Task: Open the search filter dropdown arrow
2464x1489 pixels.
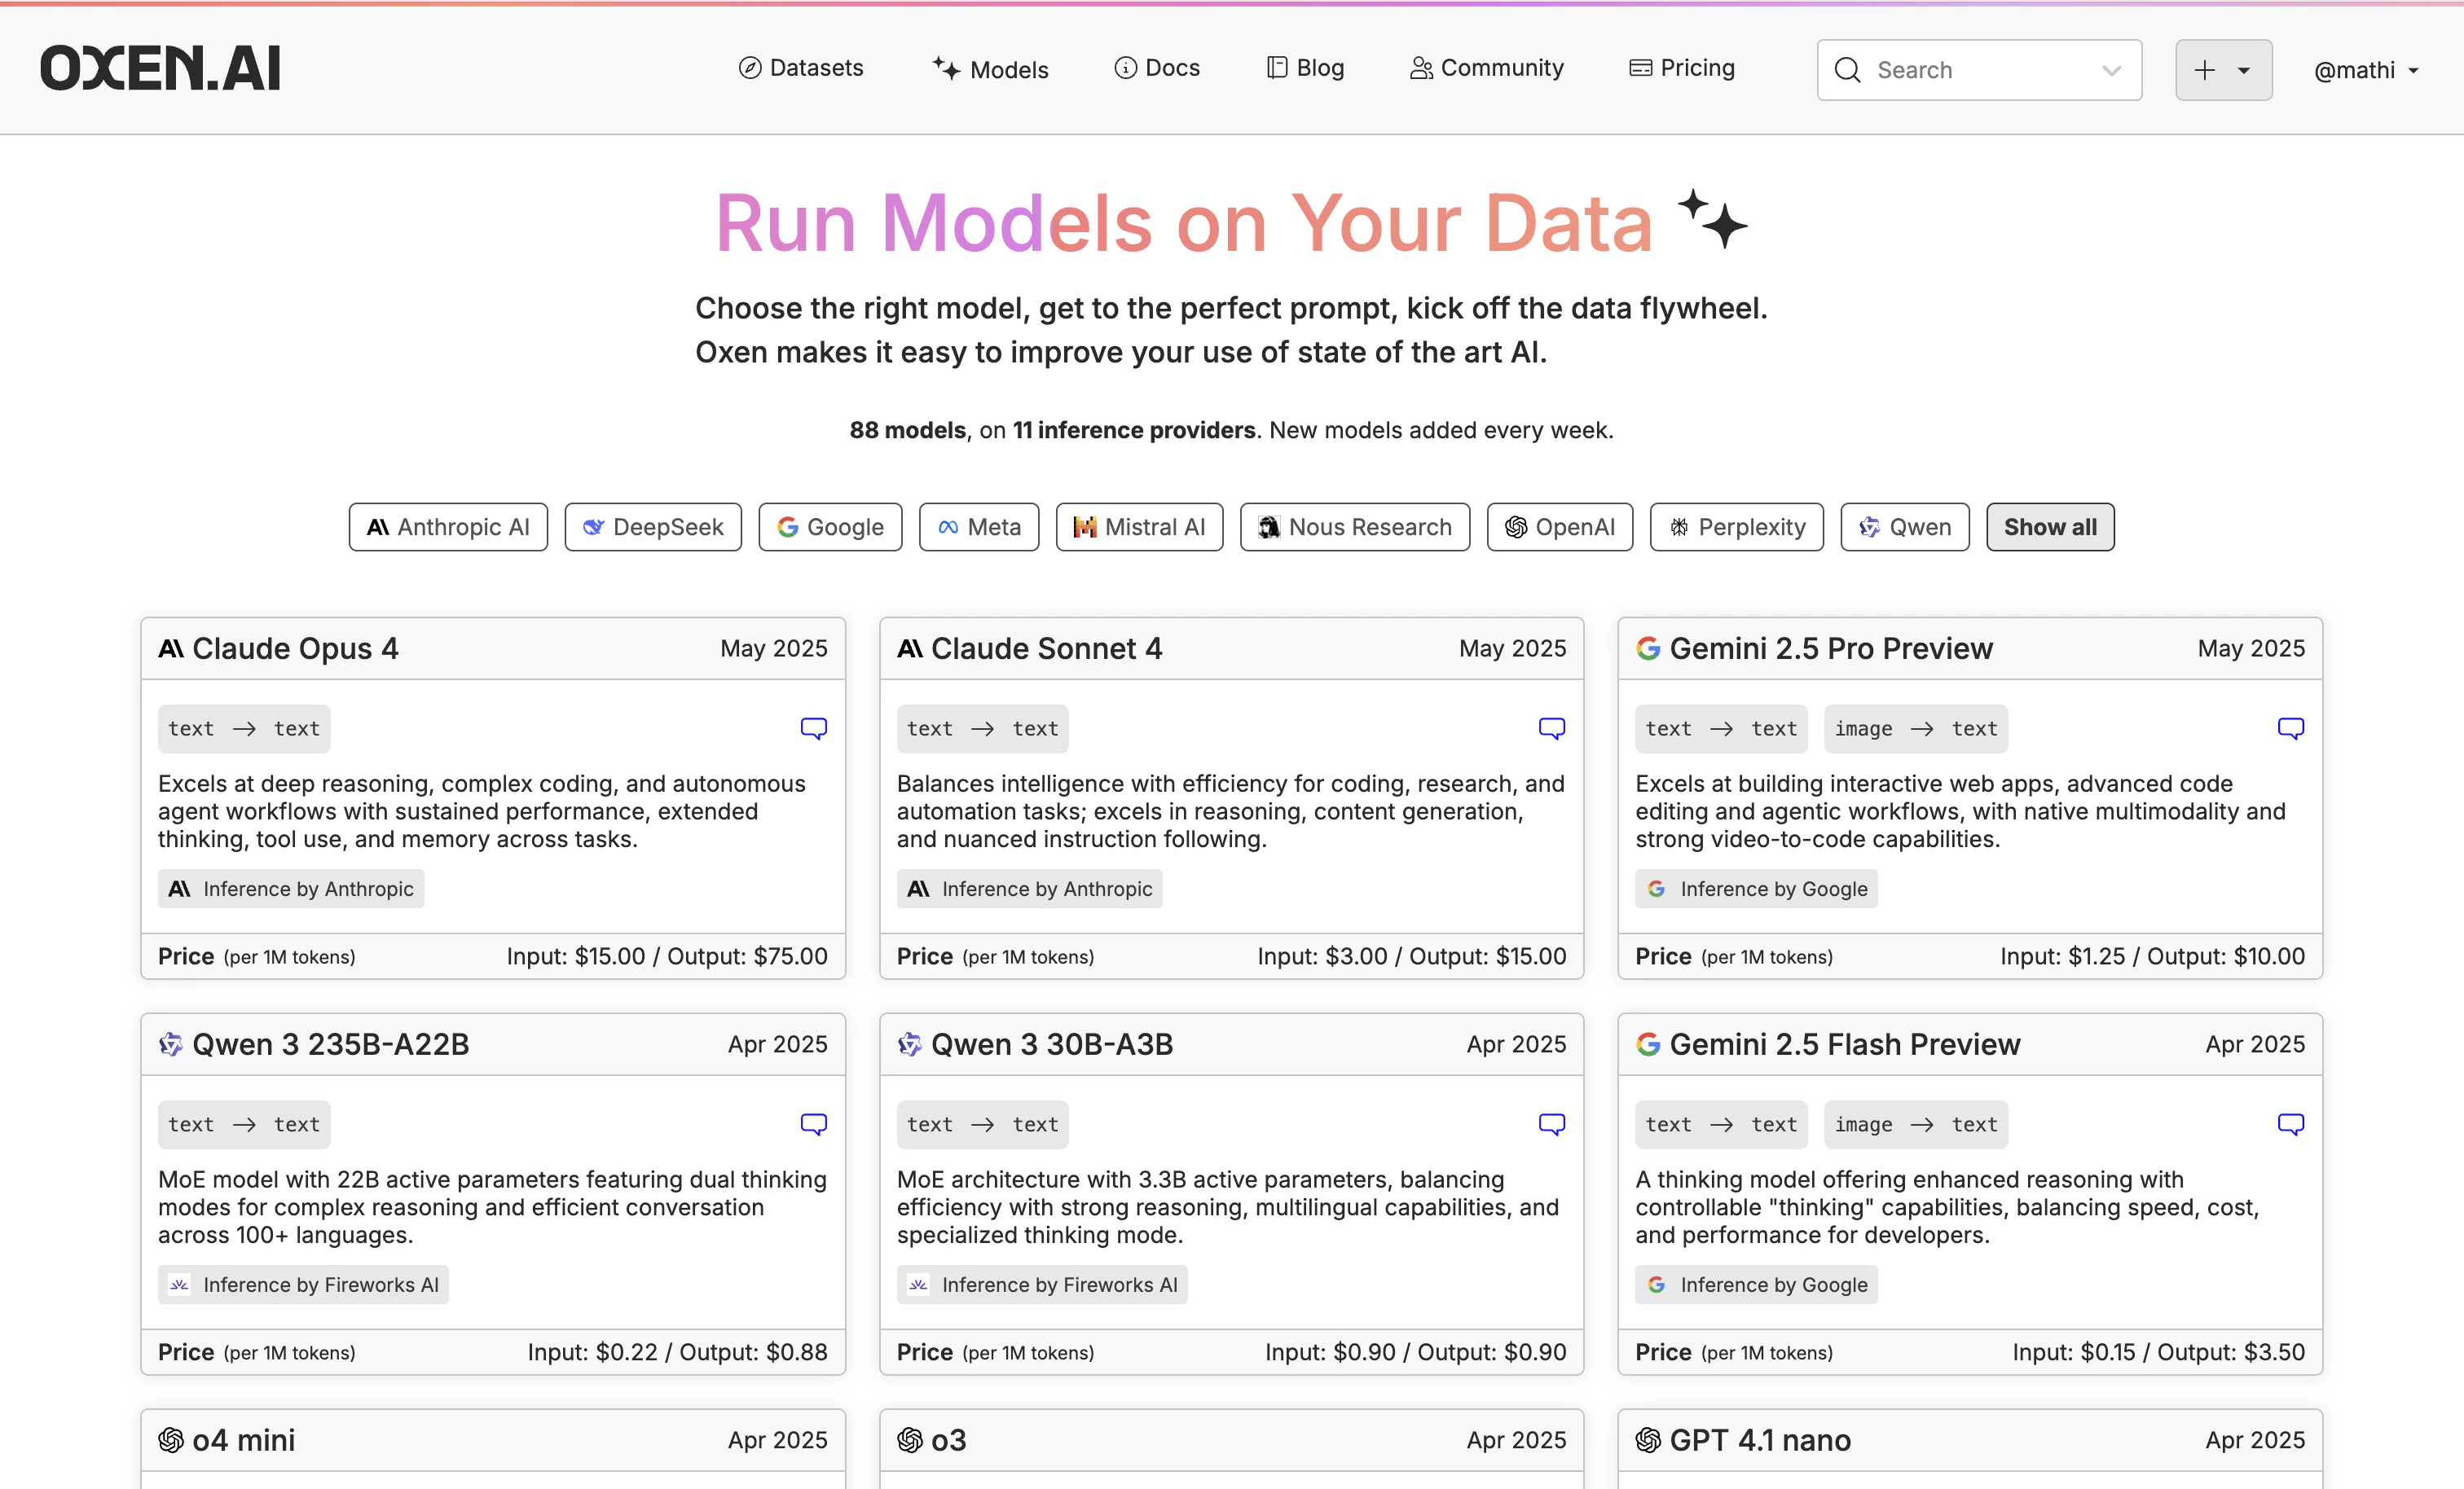Action: (2110, 70)
